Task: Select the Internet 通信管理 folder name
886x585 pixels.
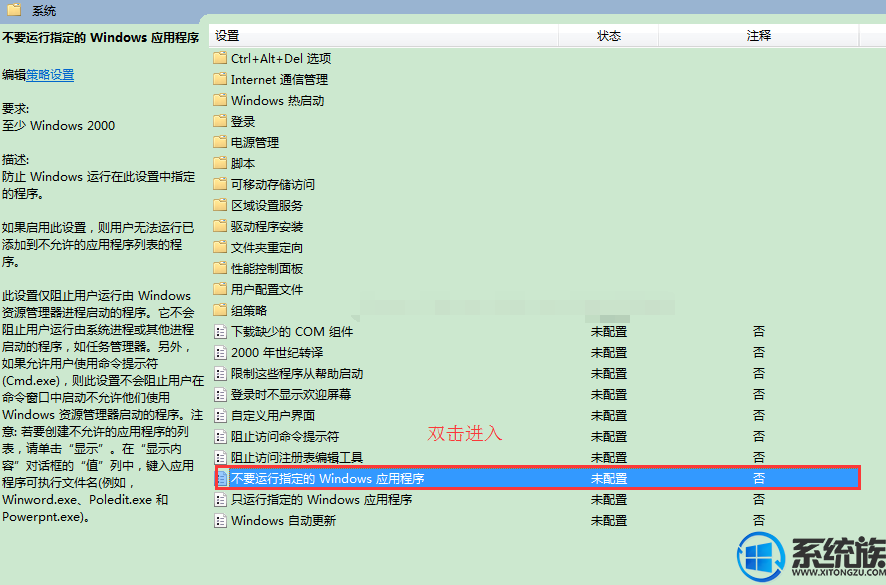Action: pyautogui.click(x=279, y=79)
